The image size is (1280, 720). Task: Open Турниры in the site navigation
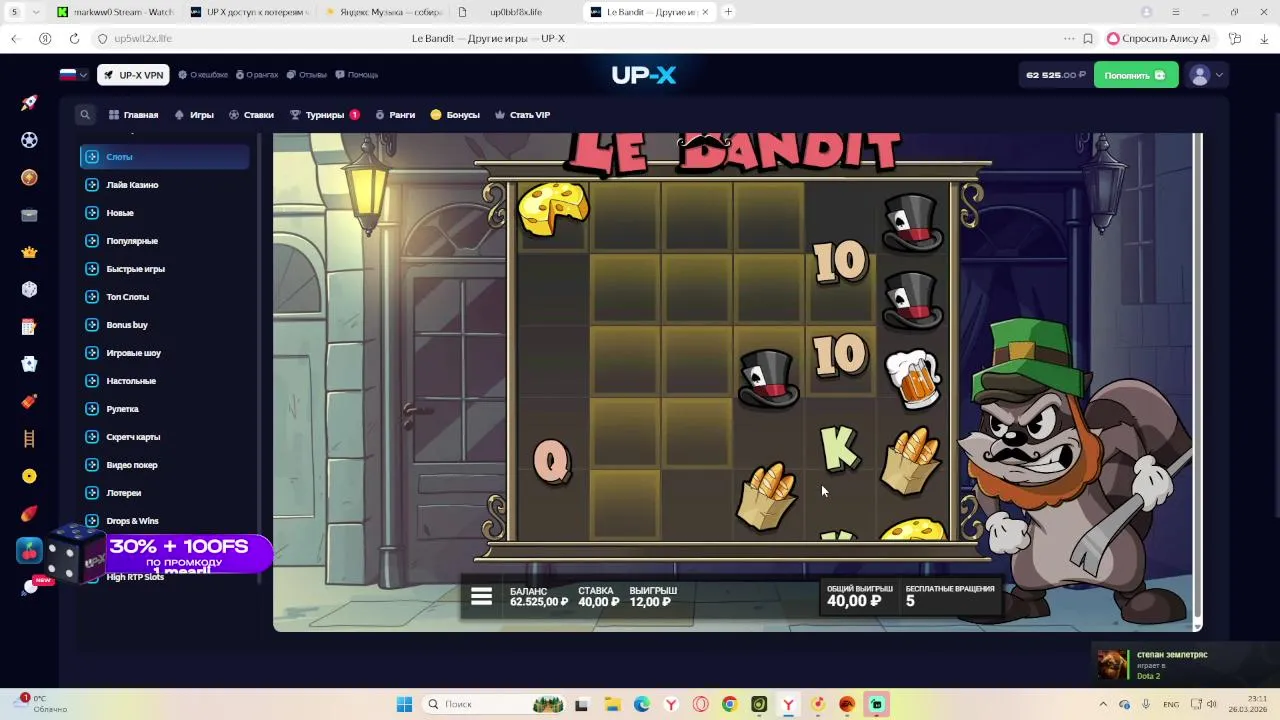pyautogui.click(x=324, y=115)
